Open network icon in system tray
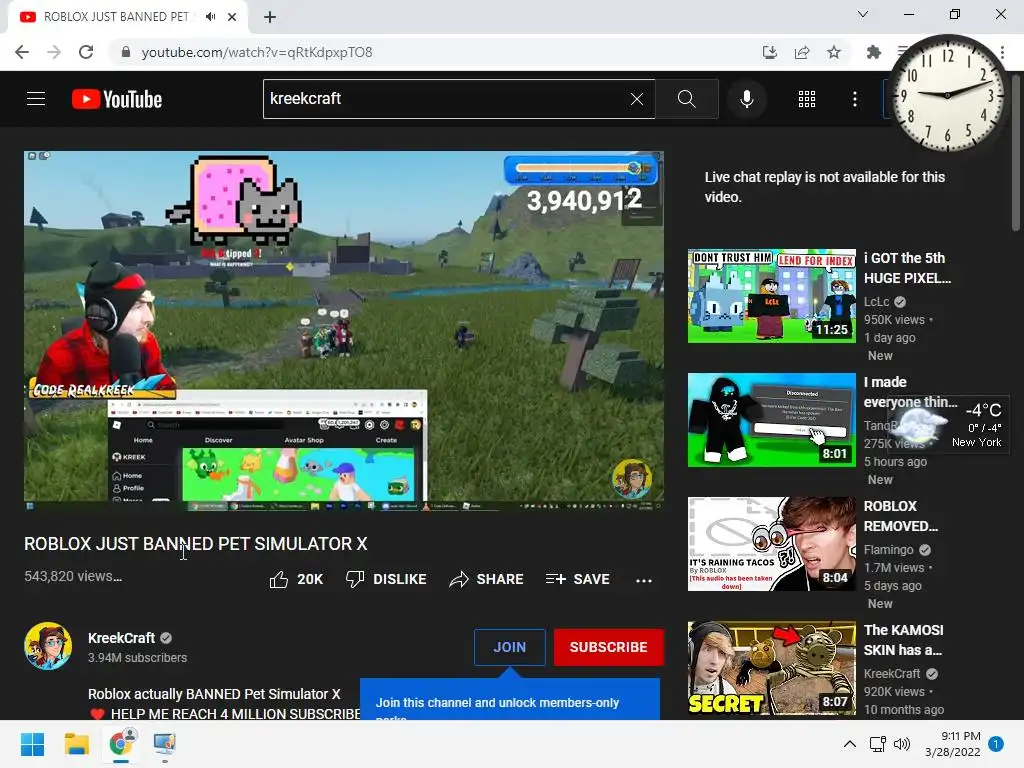The height and width of the screenshot is (768, 1024). [877, 744]
